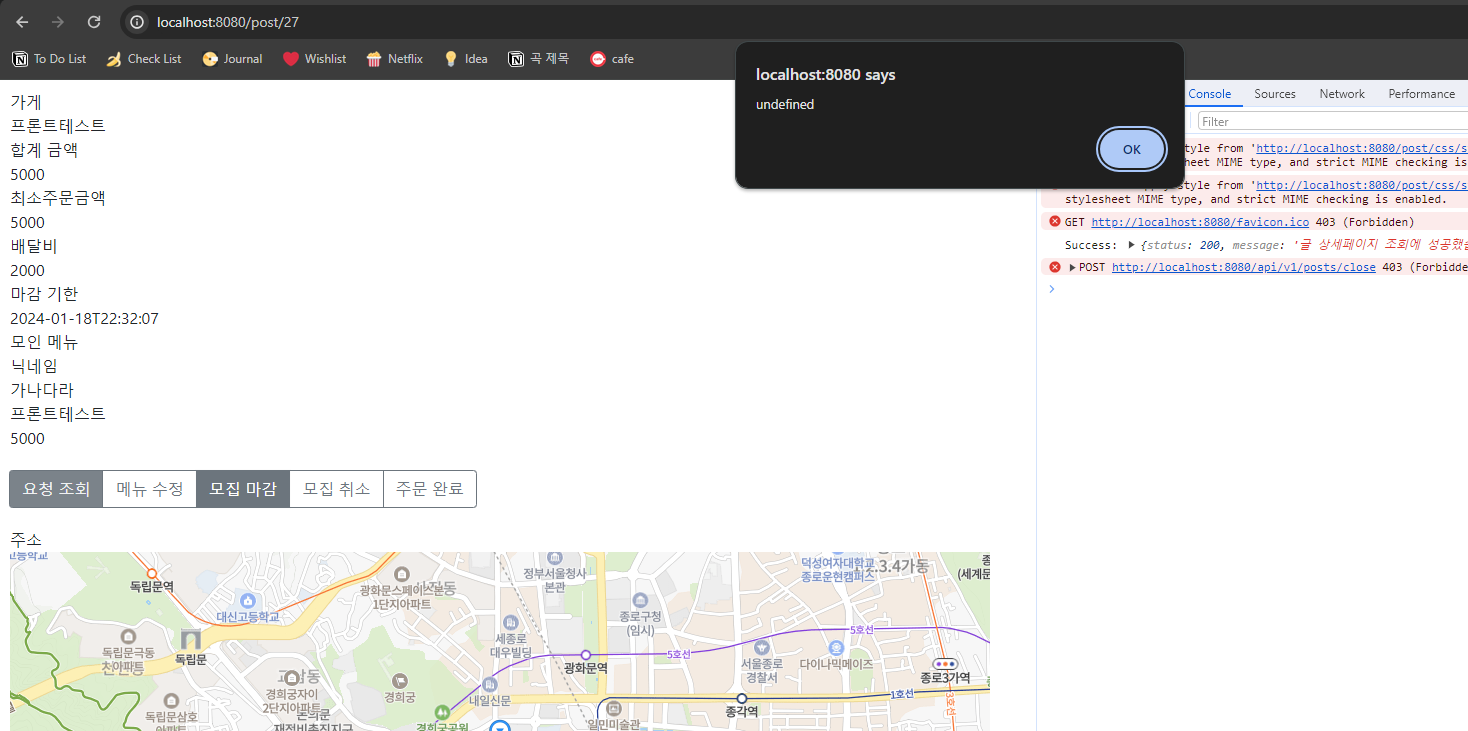1468x731 pixels.
Task: Open the Wishlist bookmark
Action: click(314, 59)
